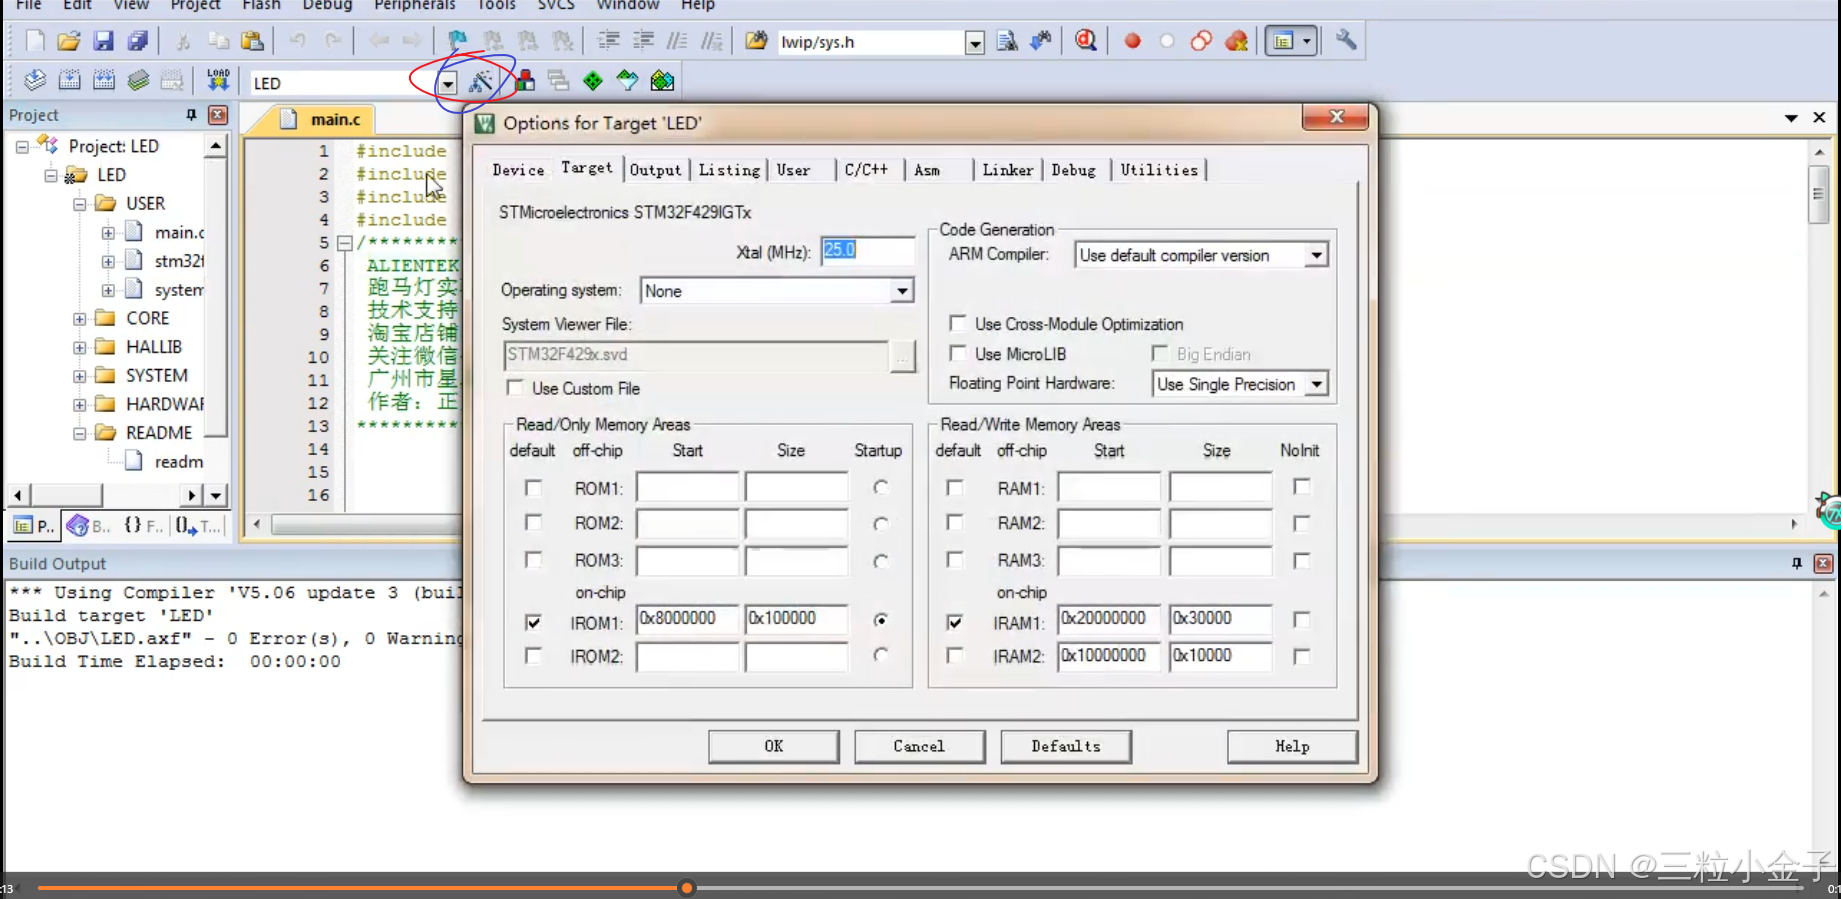
Task: Kill all breakpoints icon
Action: [1237, 41]
